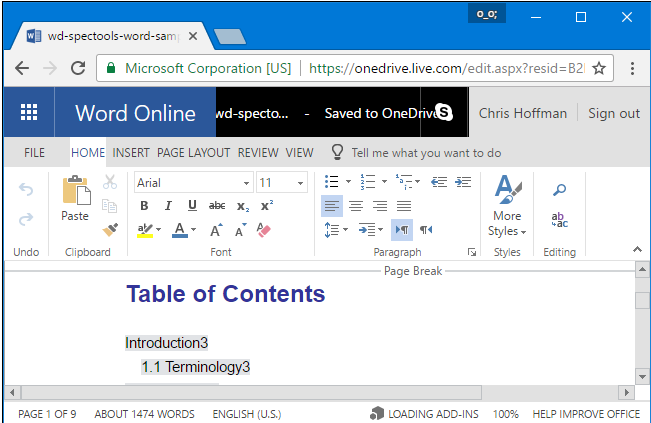Open the Arial font name dropdown
Screen dimensions: 651x423
pyautogui.click(x=246, y=183)
